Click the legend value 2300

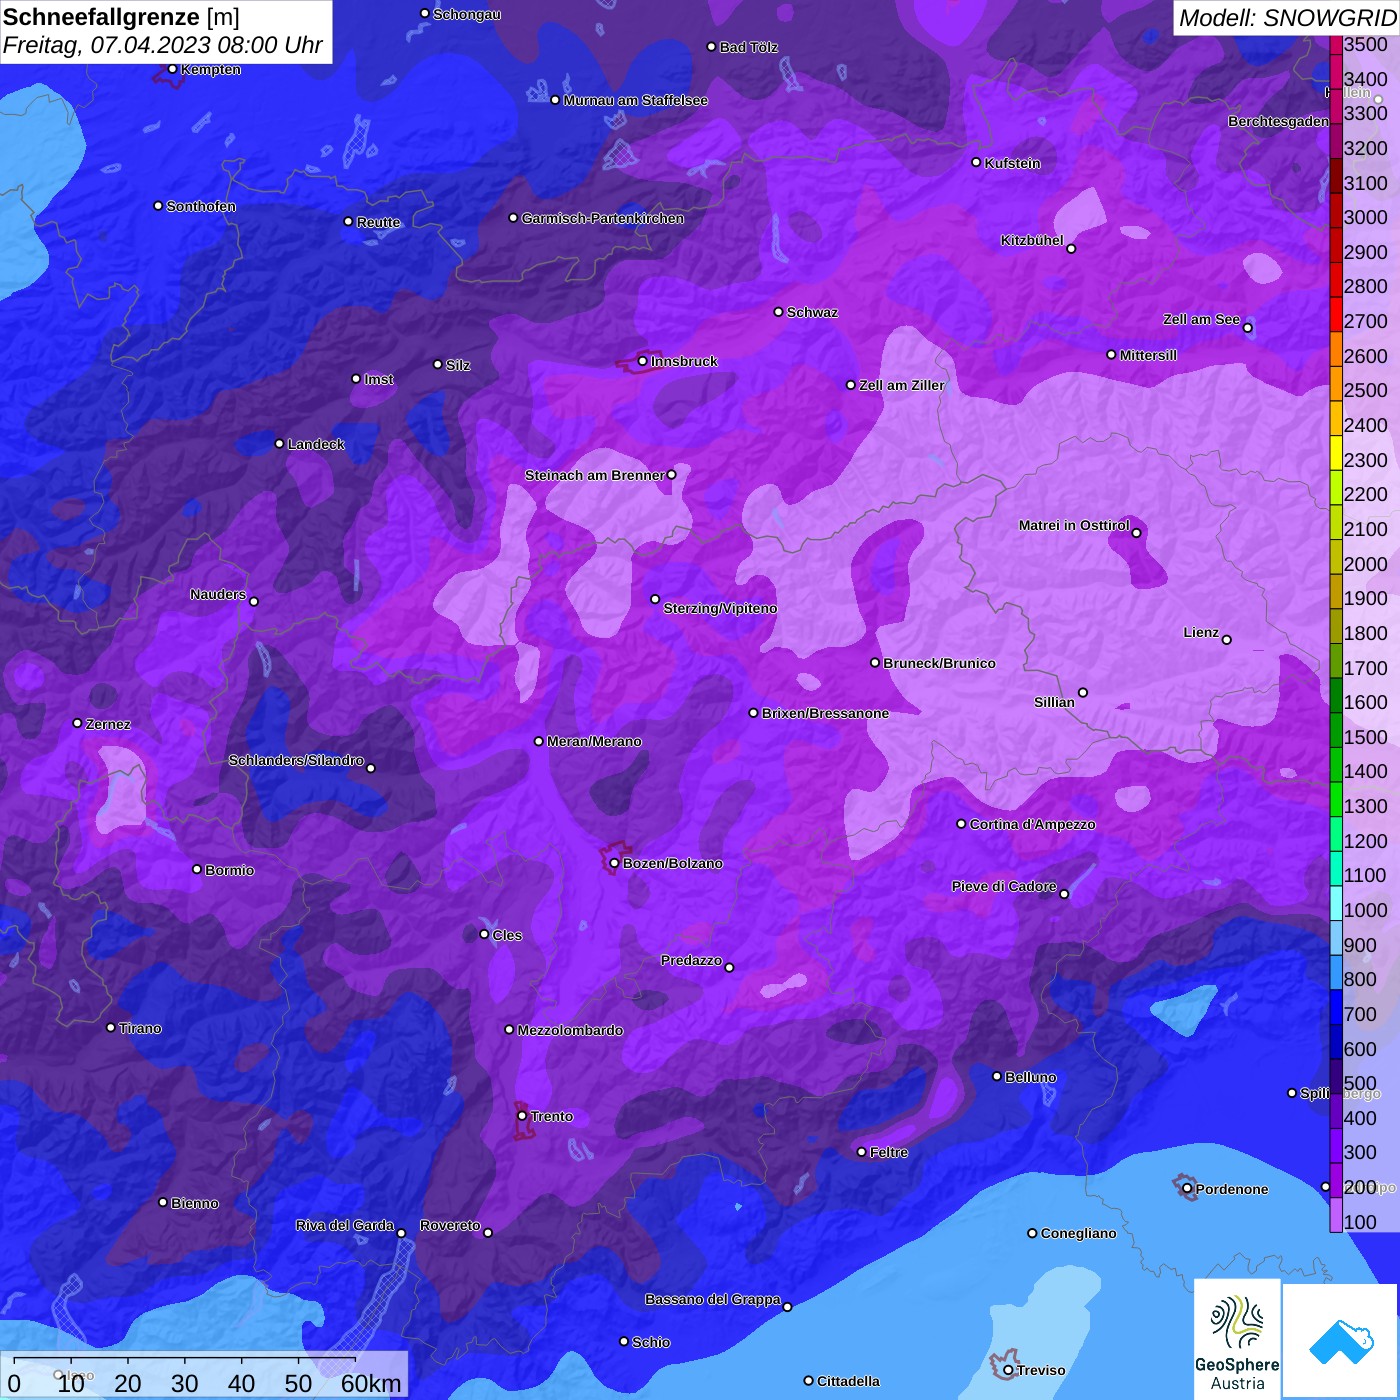coord(1365,460)
